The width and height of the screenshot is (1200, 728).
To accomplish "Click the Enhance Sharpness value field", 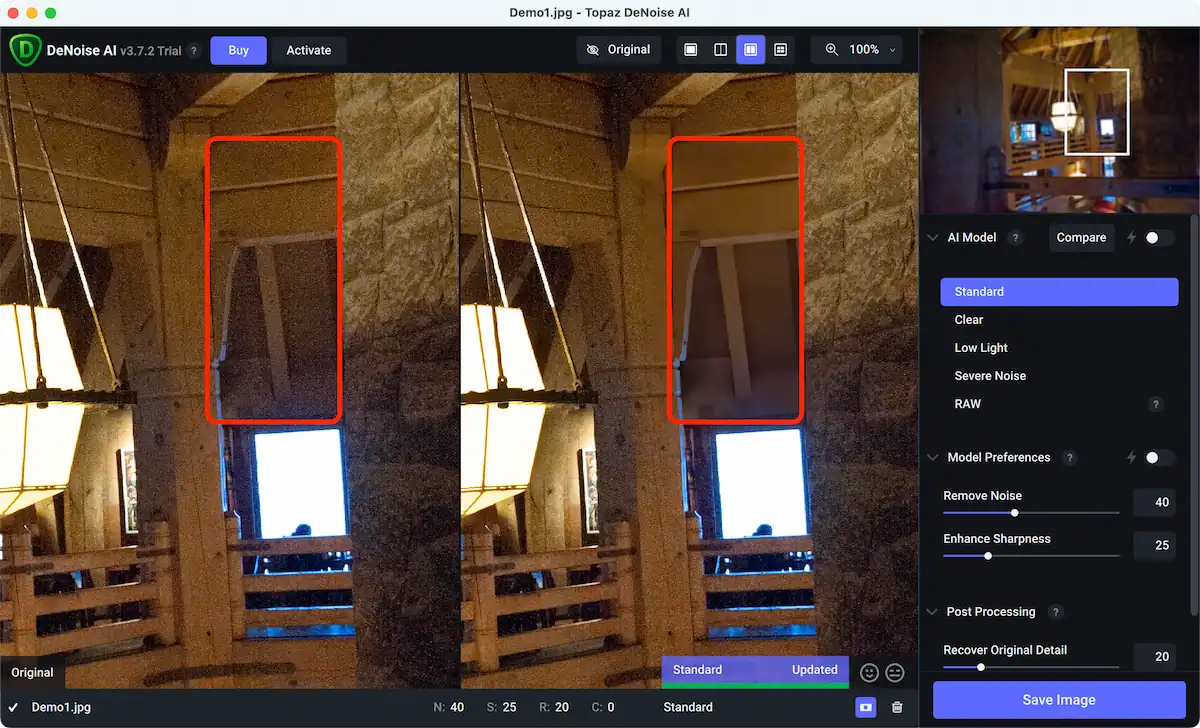I will (1154, 546).
